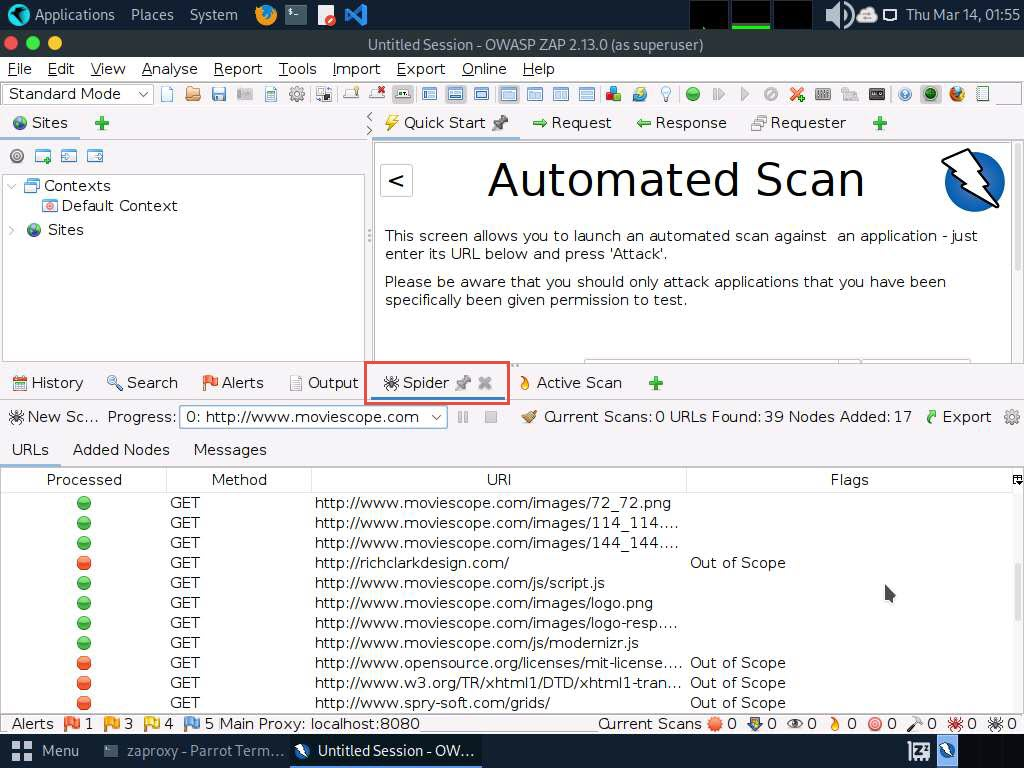
Task: Click the New Session toolbar icon
Action: tap(167, 94)
